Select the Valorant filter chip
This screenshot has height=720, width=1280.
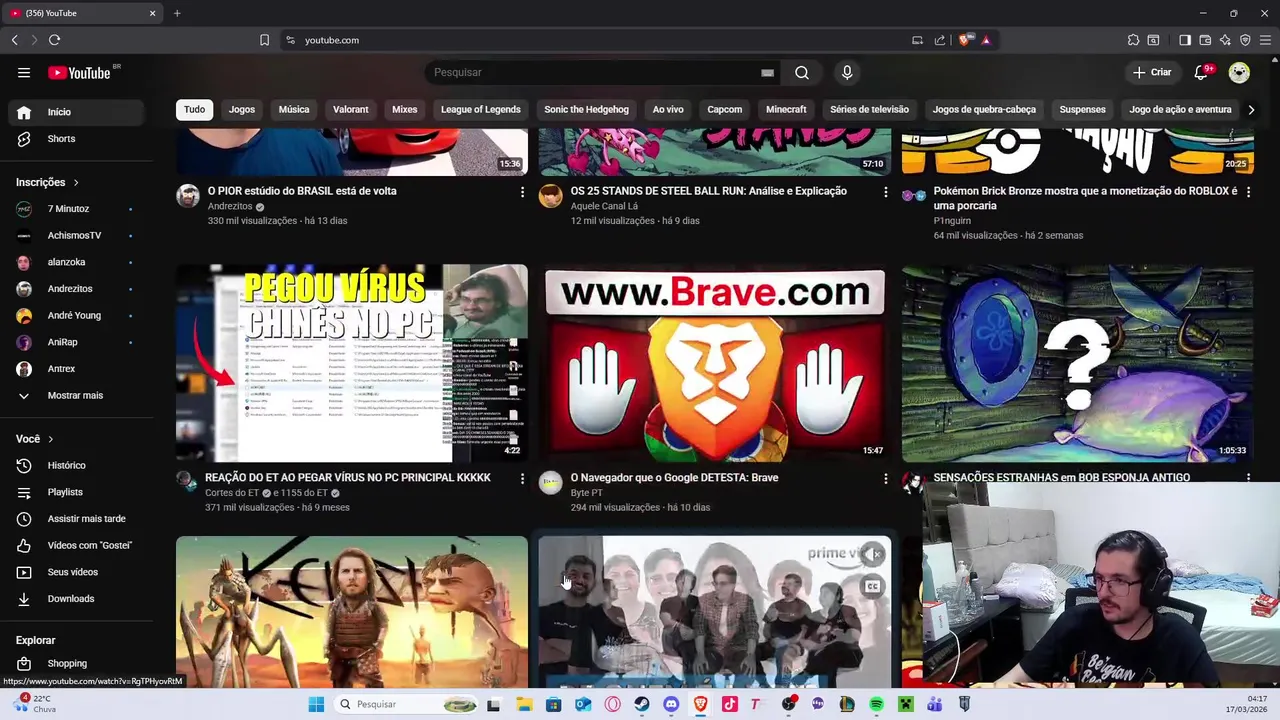(x=351, y=110)
